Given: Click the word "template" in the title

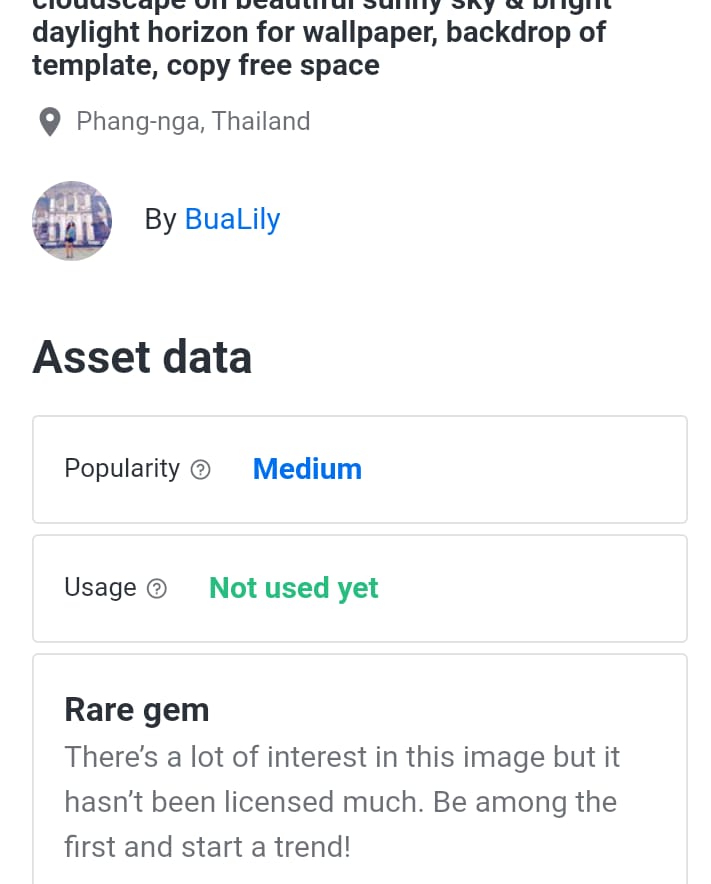Looking at the screenshot, I should [x=92, y=66].
